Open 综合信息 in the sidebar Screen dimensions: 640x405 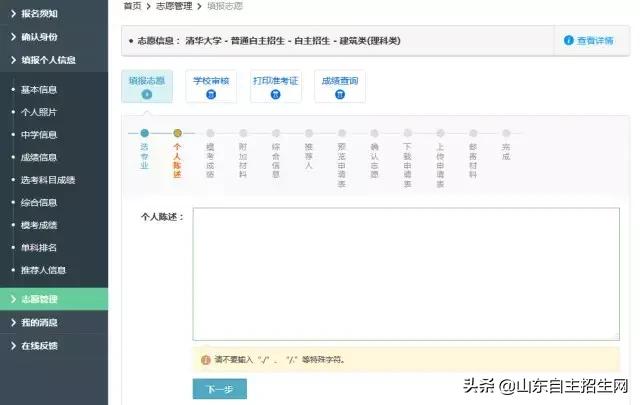(x=39, y=202)
